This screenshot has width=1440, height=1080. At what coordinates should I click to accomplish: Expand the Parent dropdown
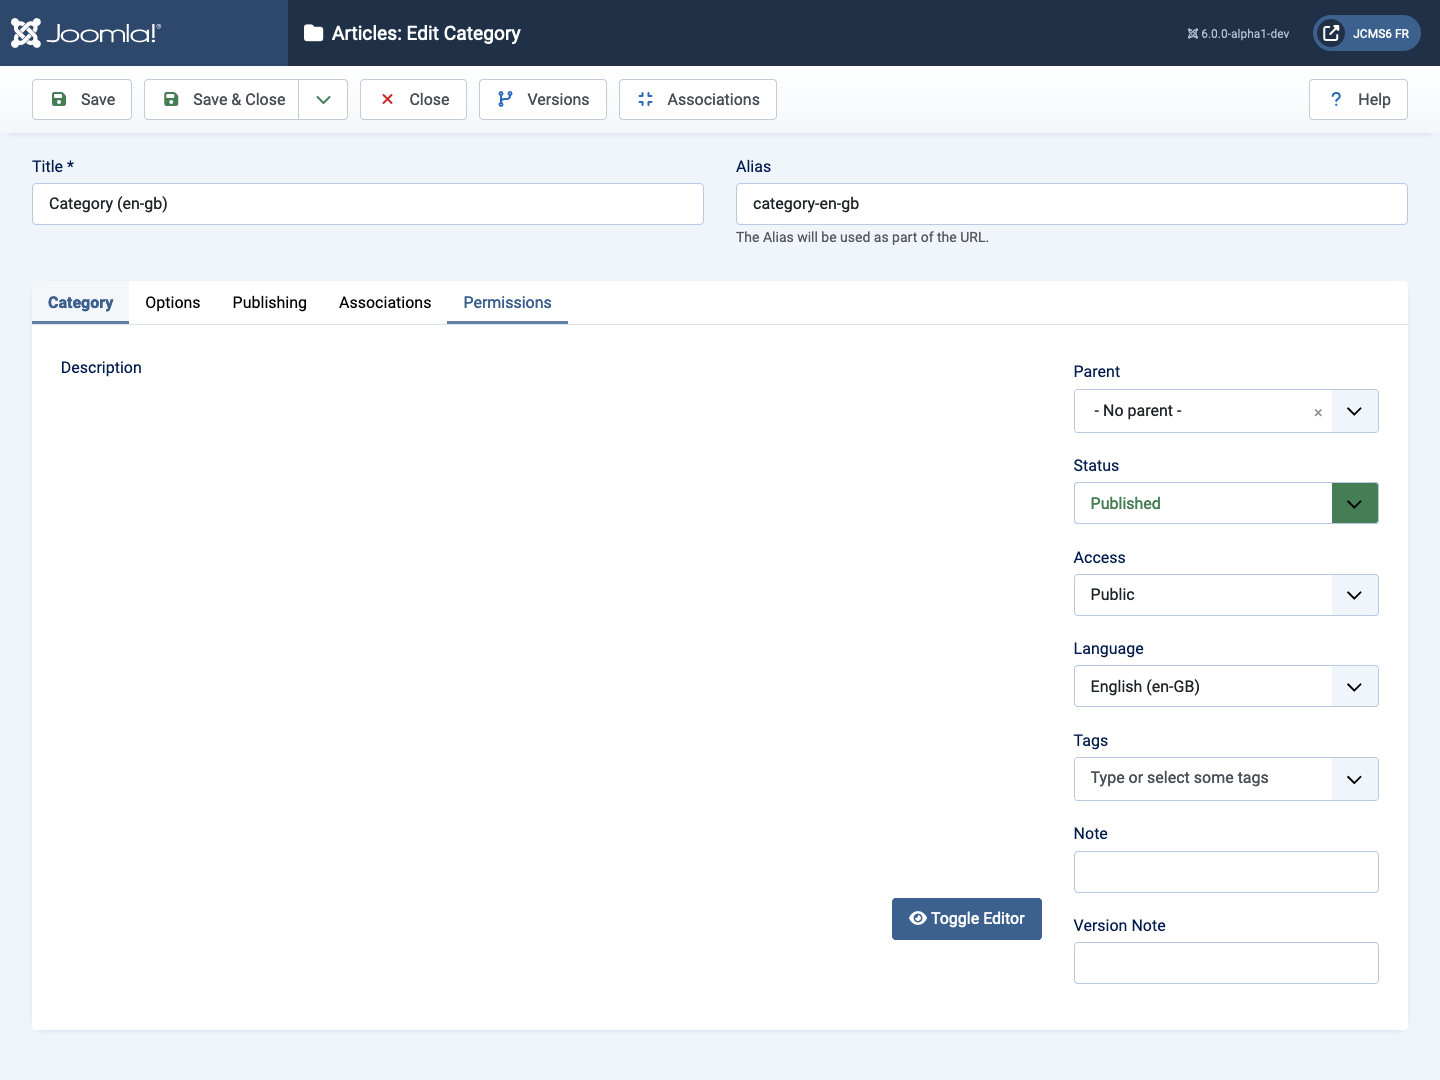1354,411
